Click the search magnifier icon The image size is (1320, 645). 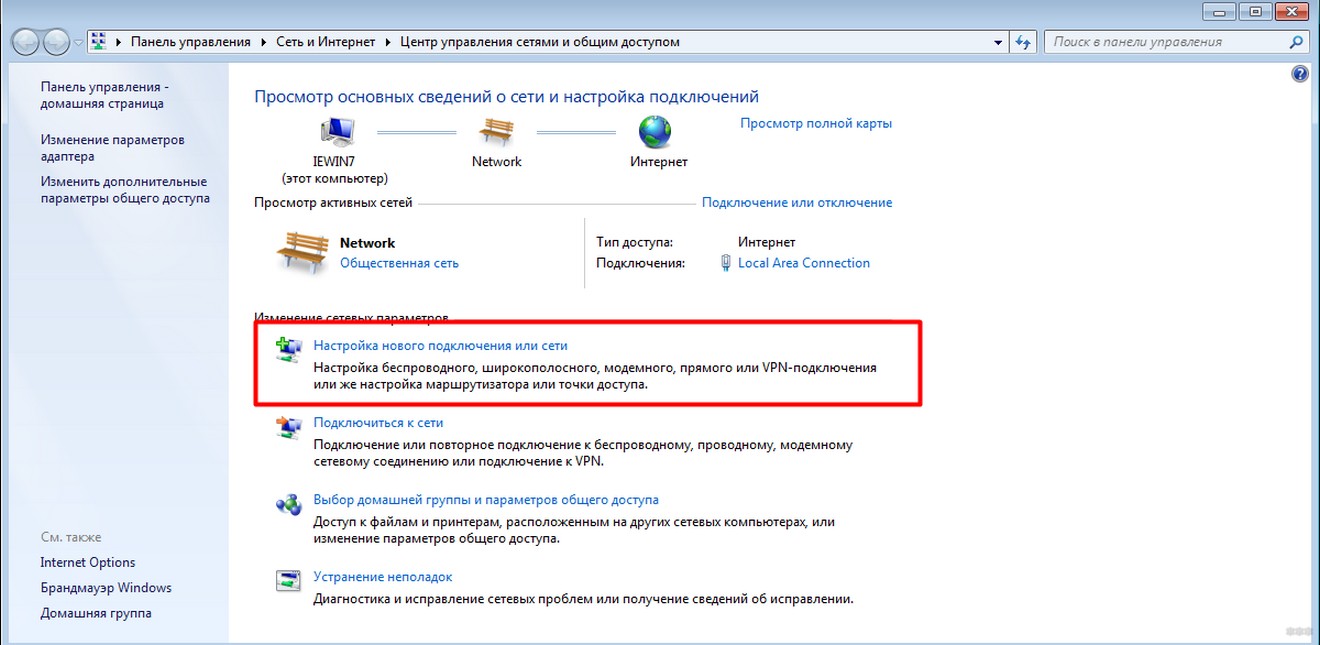pyautogui.click(x=1296, y=42)
